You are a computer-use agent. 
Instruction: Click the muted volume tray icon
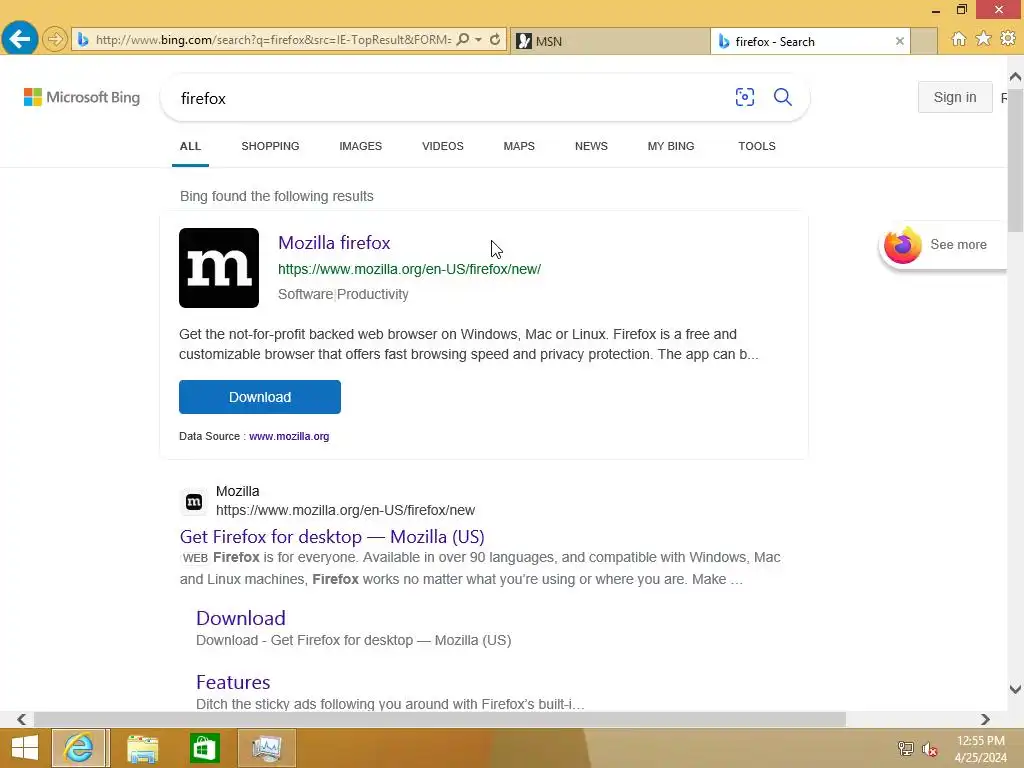coord(929,749)
